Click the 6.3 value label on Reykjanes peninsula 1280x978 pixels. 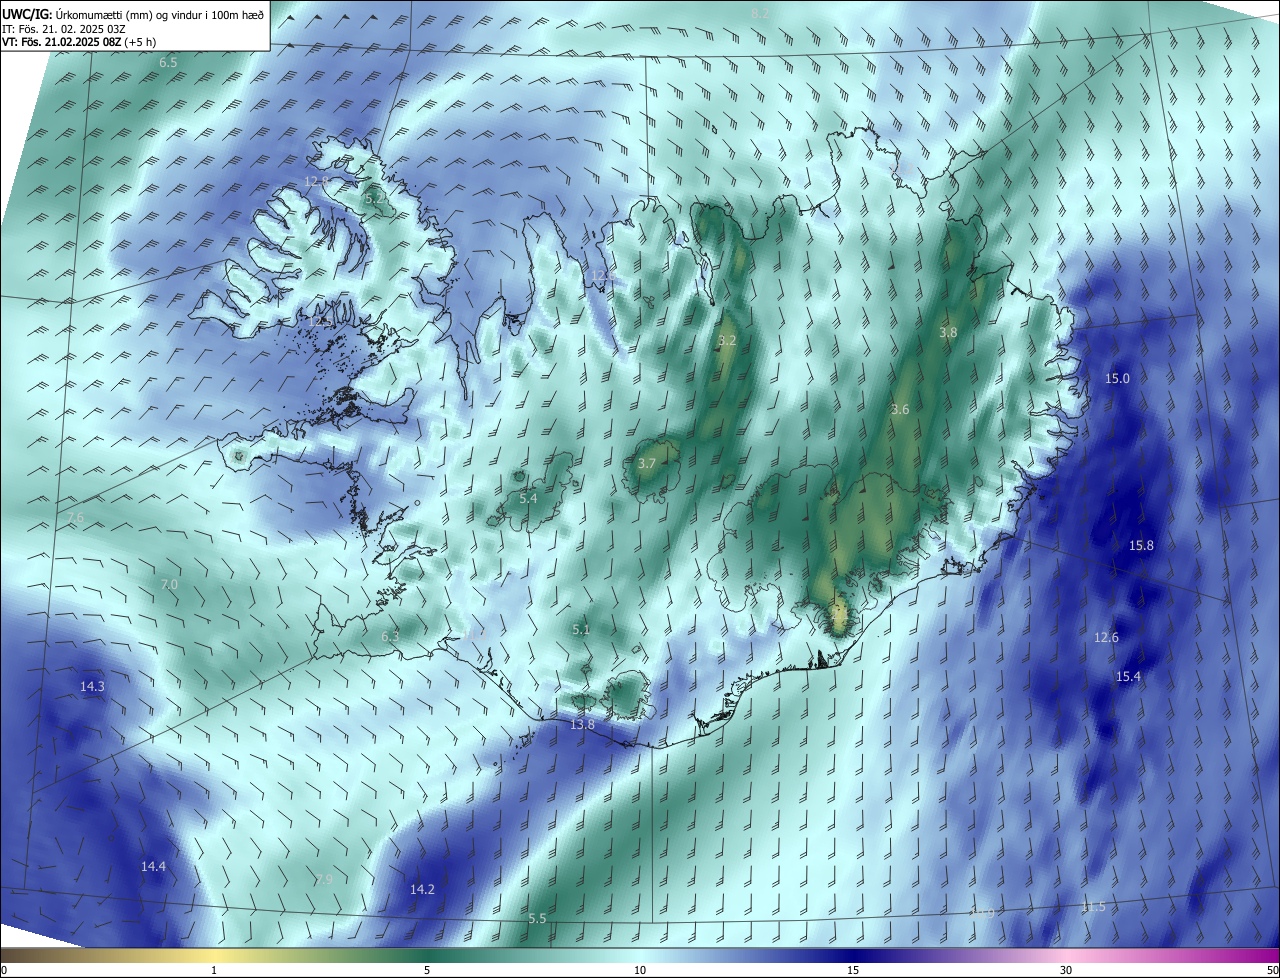[x=390, y=636]
